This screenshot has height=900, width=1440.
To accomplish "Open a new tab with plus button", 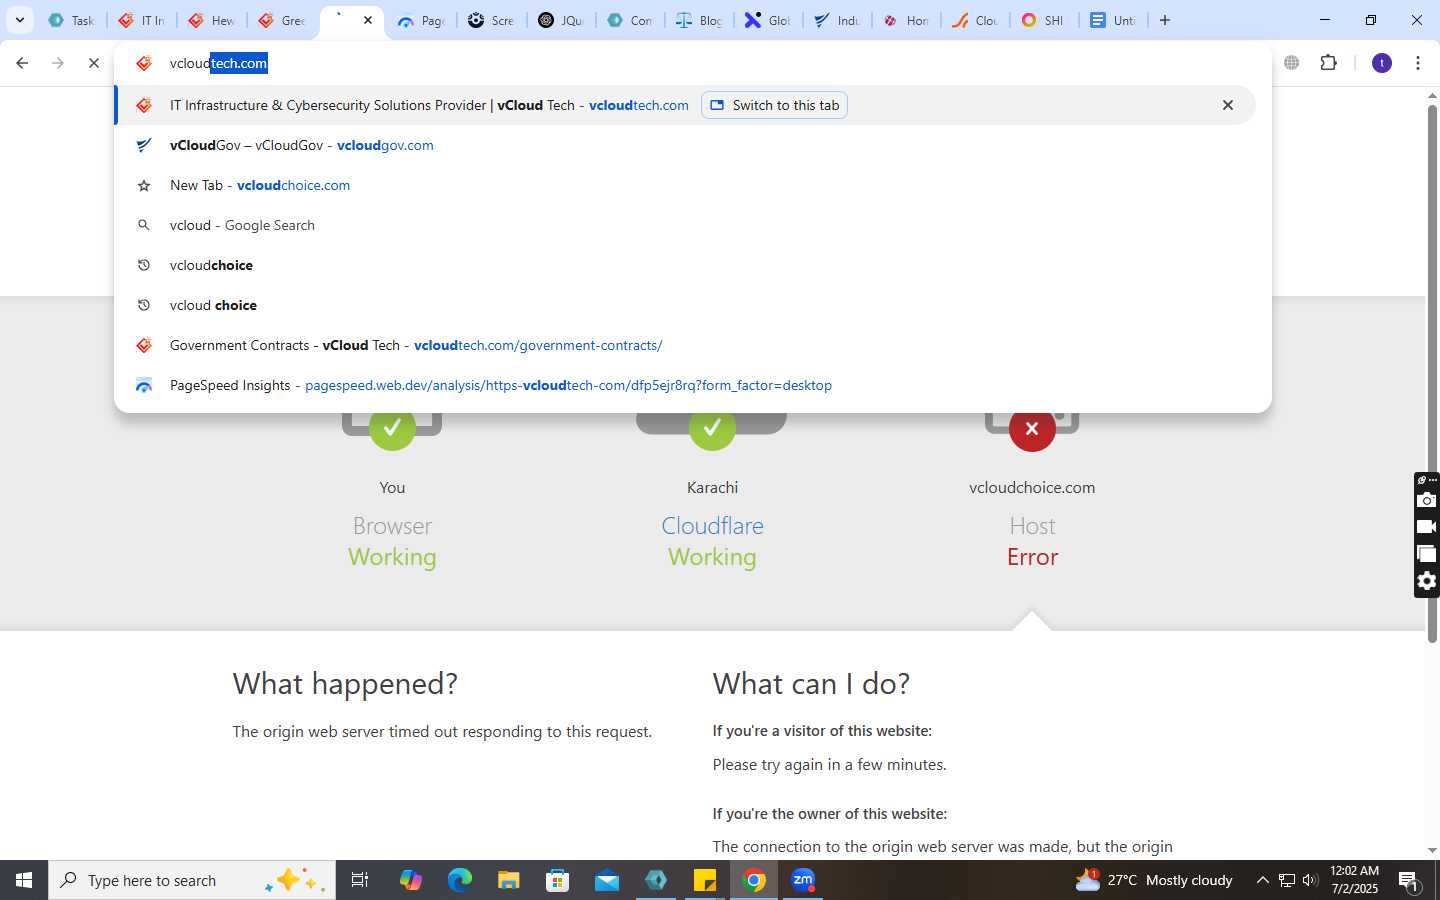I will (x=1165, y=20).
